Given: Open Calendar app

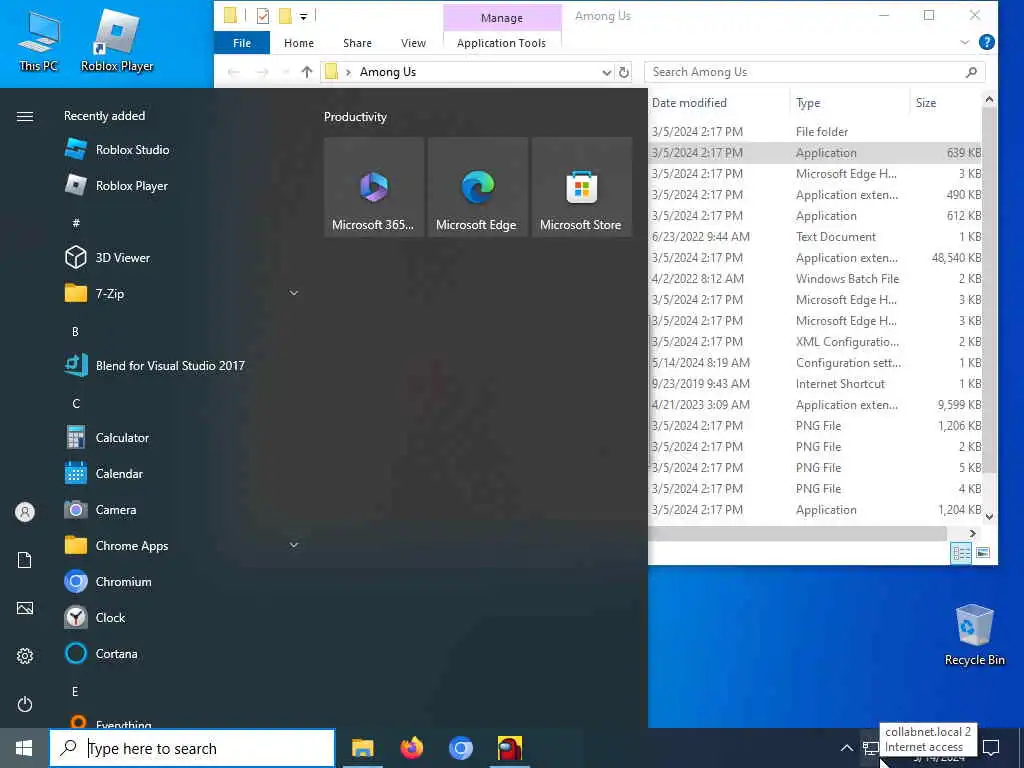Looking at the screenshot, I should 118,473.
